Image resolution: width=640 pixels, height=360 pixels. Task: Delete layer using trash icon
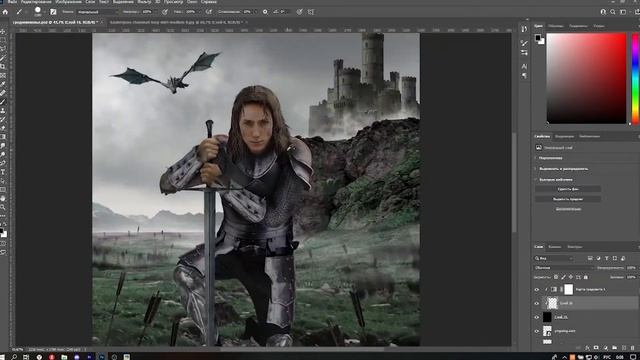click(x=633, y=348)
